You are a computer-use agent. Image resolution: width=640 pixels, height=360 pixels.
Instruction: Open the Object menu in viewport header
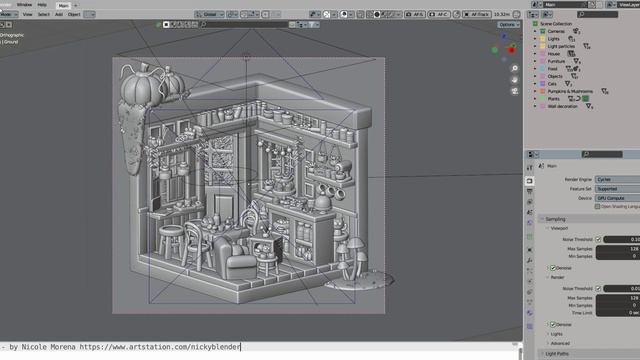pyautogui.click(x=74, y=14)
